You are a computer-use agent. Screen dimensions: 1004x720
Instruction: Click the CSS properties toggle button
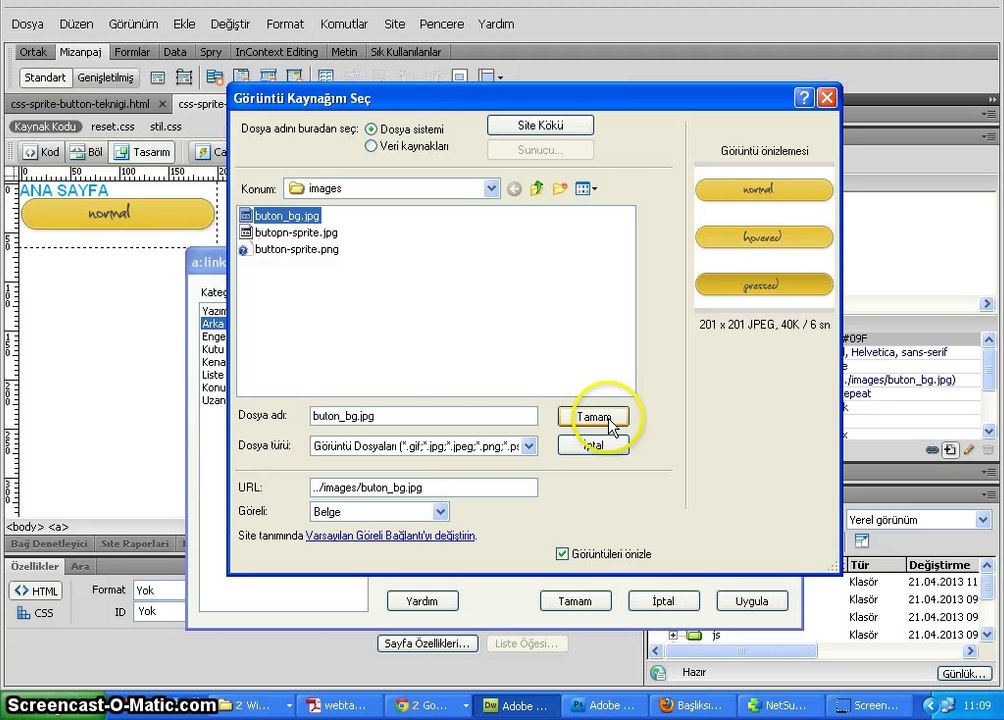(36, 613)
